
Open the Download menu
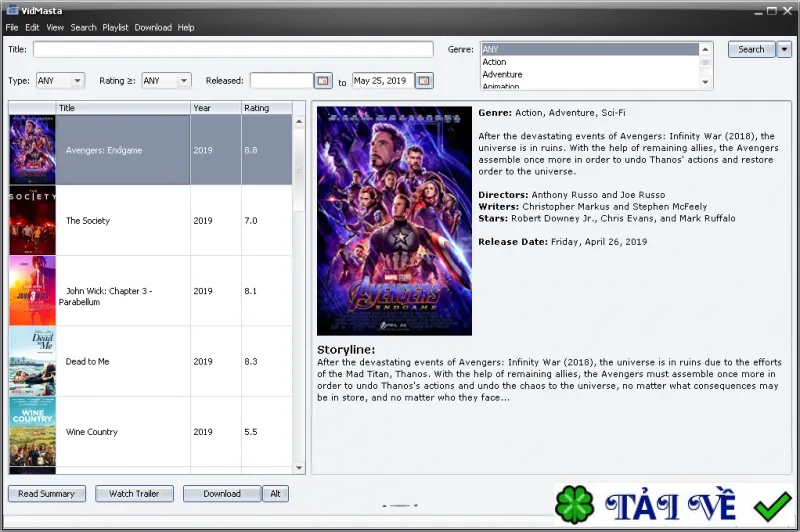(x=153, y=28)
